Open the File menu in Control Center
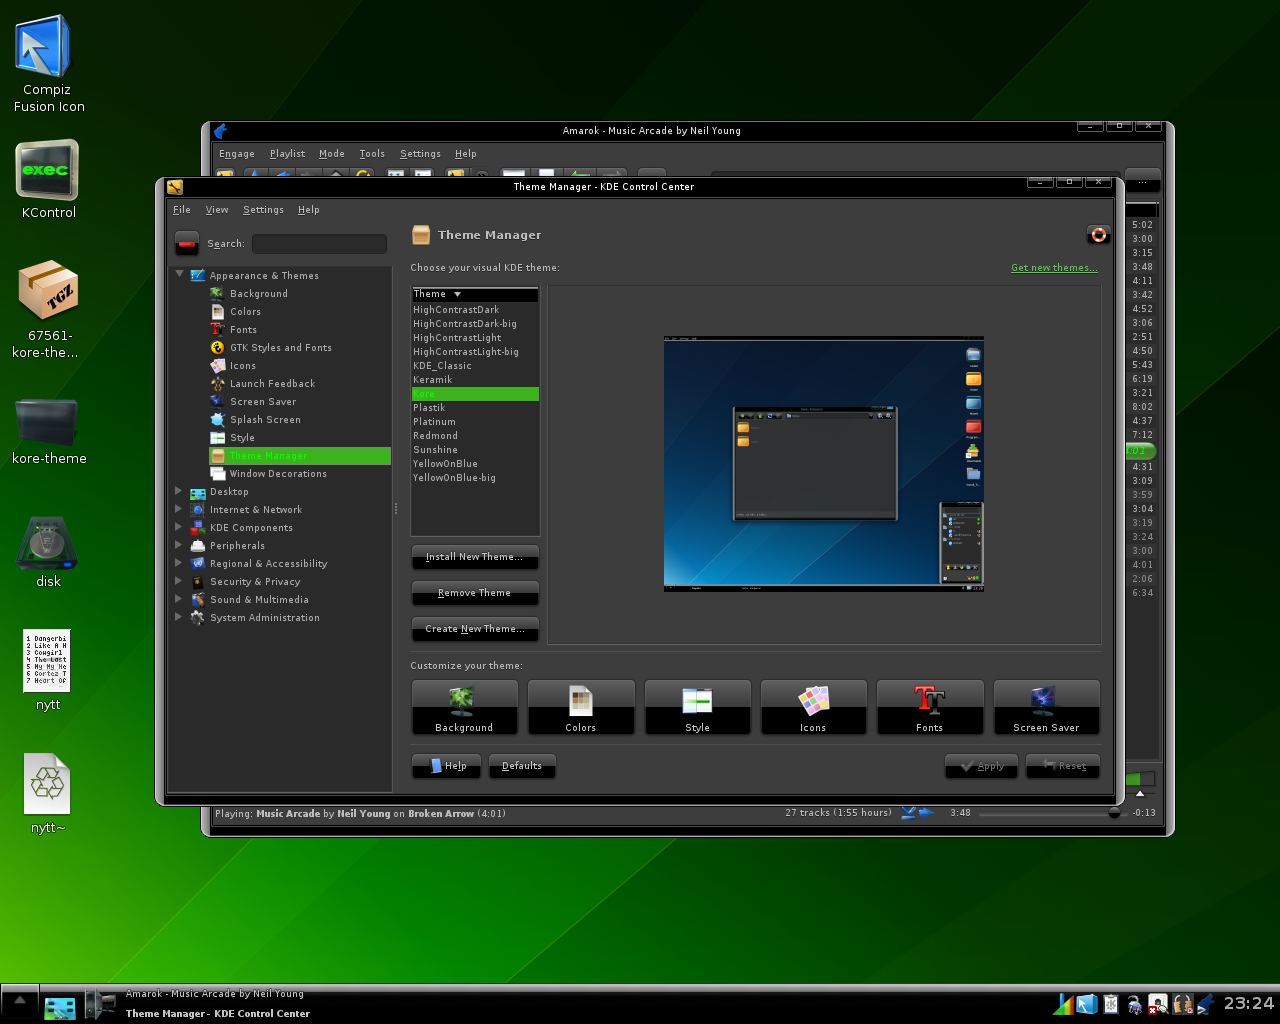Image resolution: width=1280 pixels, height=1024 pixels. point(182,210)
